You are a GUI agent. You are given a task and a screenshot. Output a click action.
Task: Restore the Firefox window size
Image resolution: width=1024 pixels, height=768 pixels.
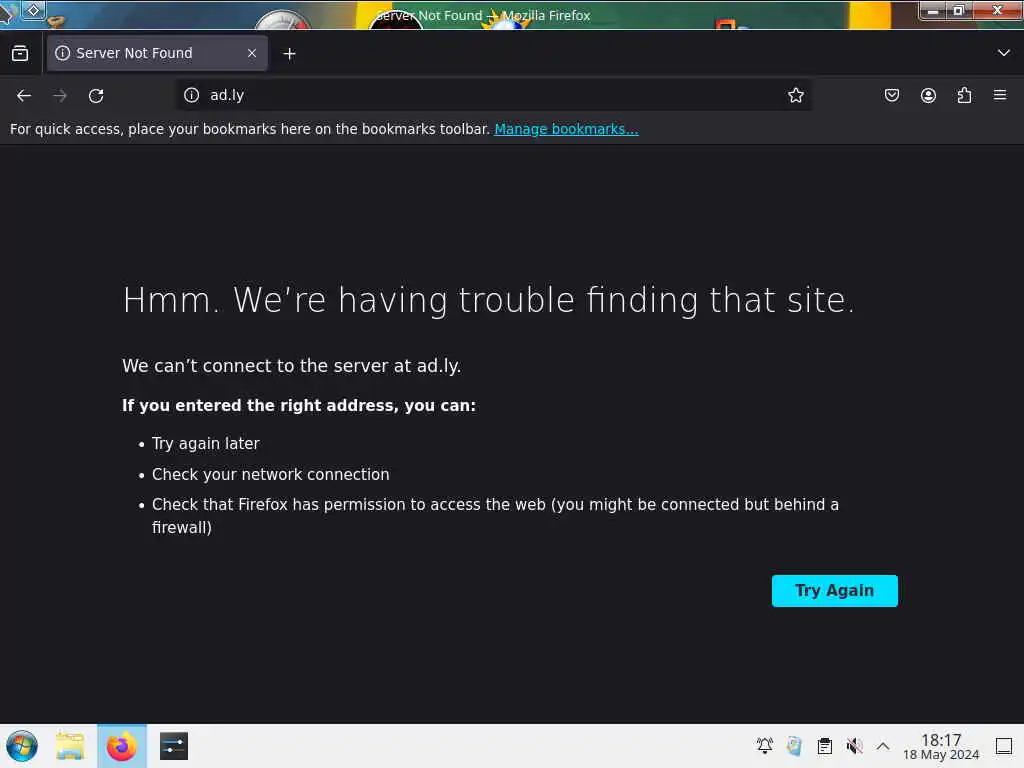pos(959,10)
